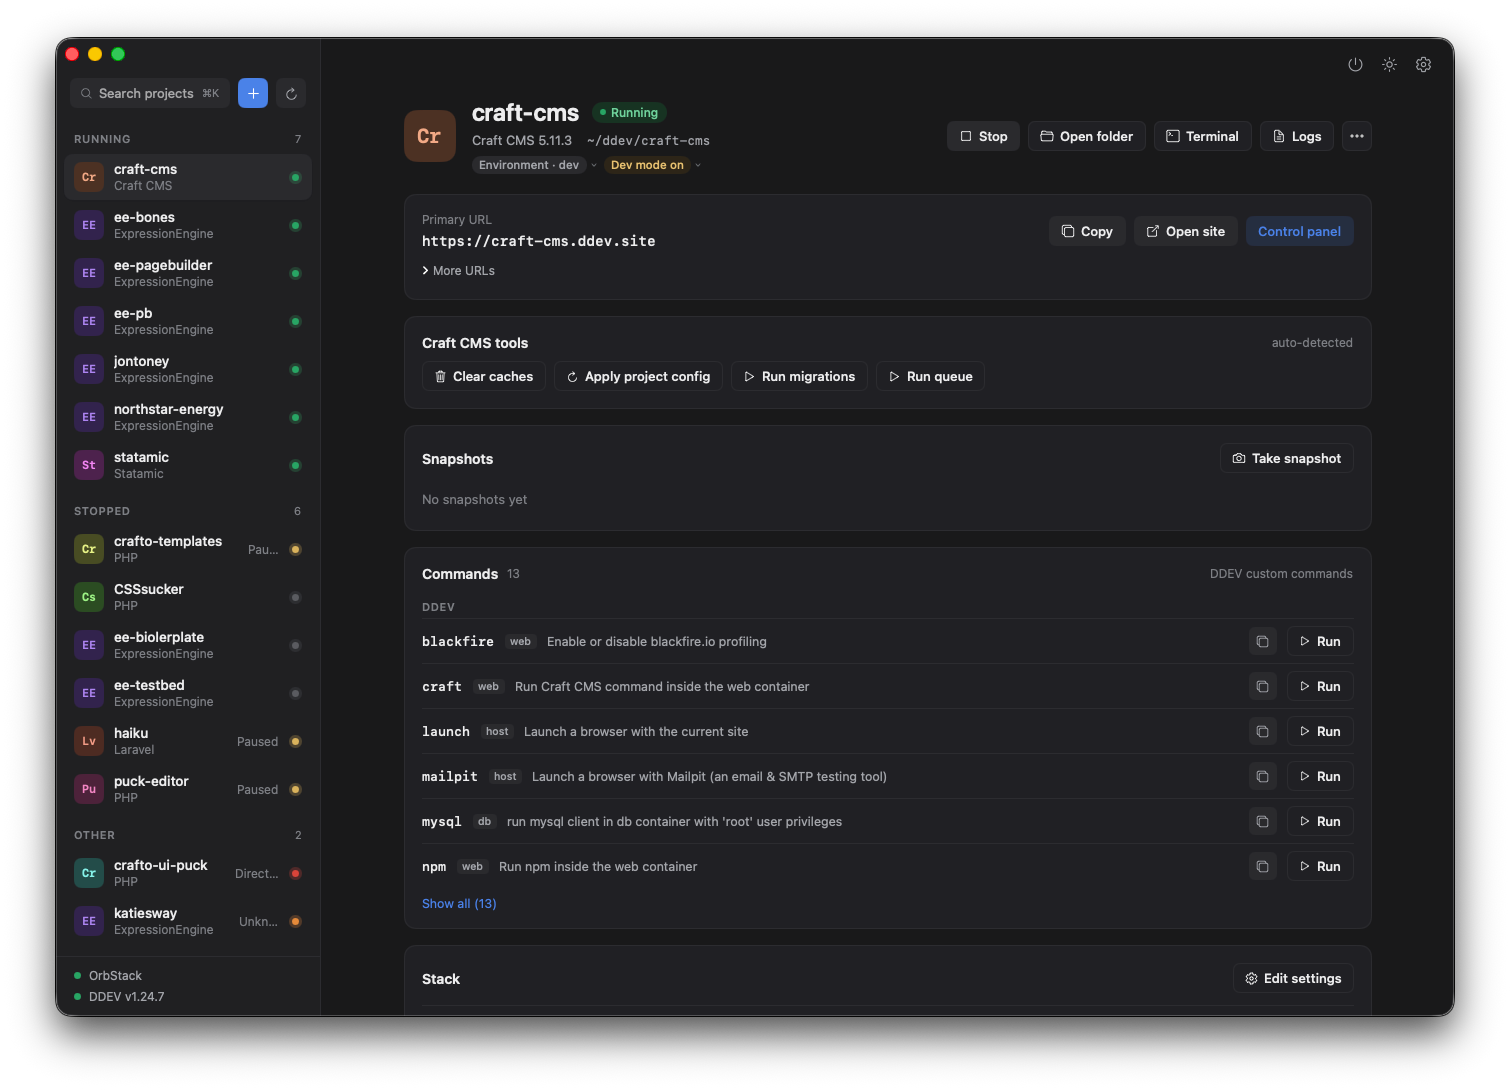Click the Cr avatar icon beside the craft-cms title
This screenshot has width=1510, height=1090.
coord(429,136)
